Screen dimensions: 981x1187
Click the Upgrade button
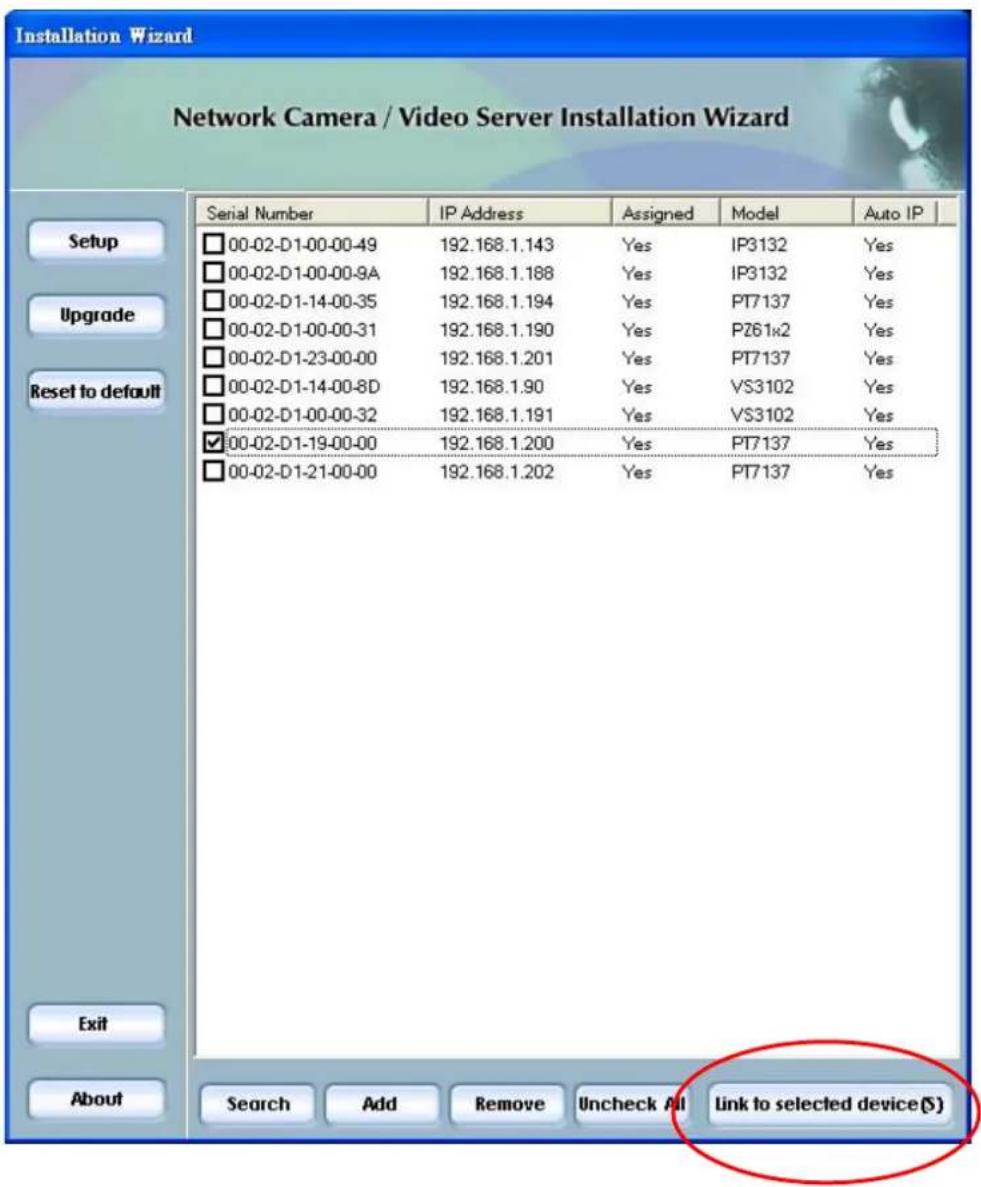click(95, 315)
